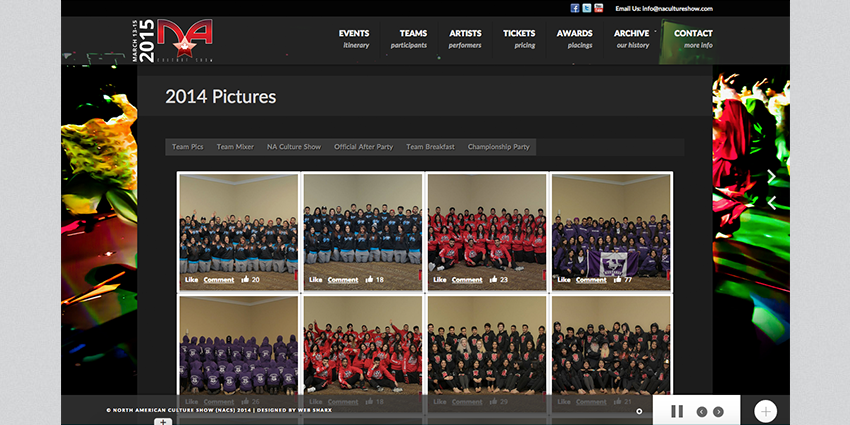This screenshot has width=850, height=425.
Task: Open the Tickets pricing menu
Action: pyautogui.click(x=519, y=39)
